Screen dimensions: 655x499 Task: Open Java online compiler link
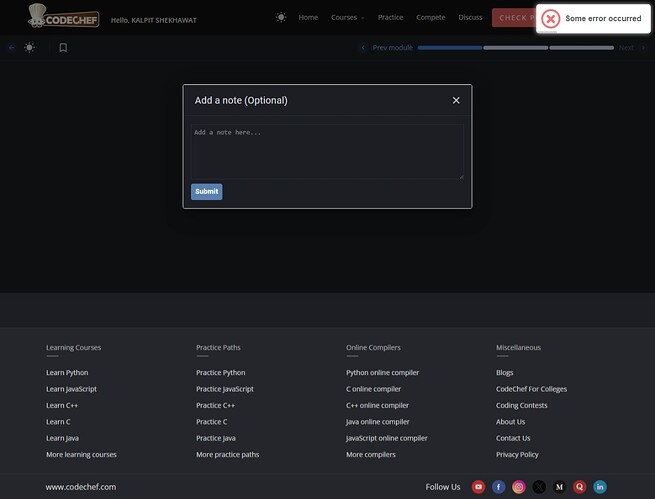378,422
